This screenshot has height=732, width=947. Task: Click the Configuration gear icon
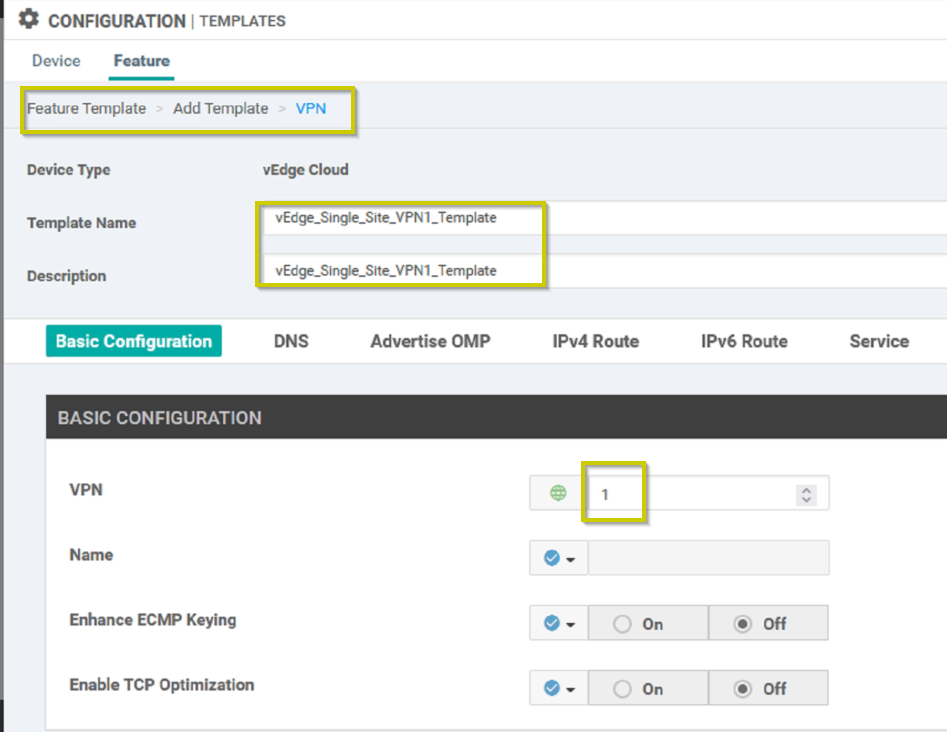(x=28, y=19)
